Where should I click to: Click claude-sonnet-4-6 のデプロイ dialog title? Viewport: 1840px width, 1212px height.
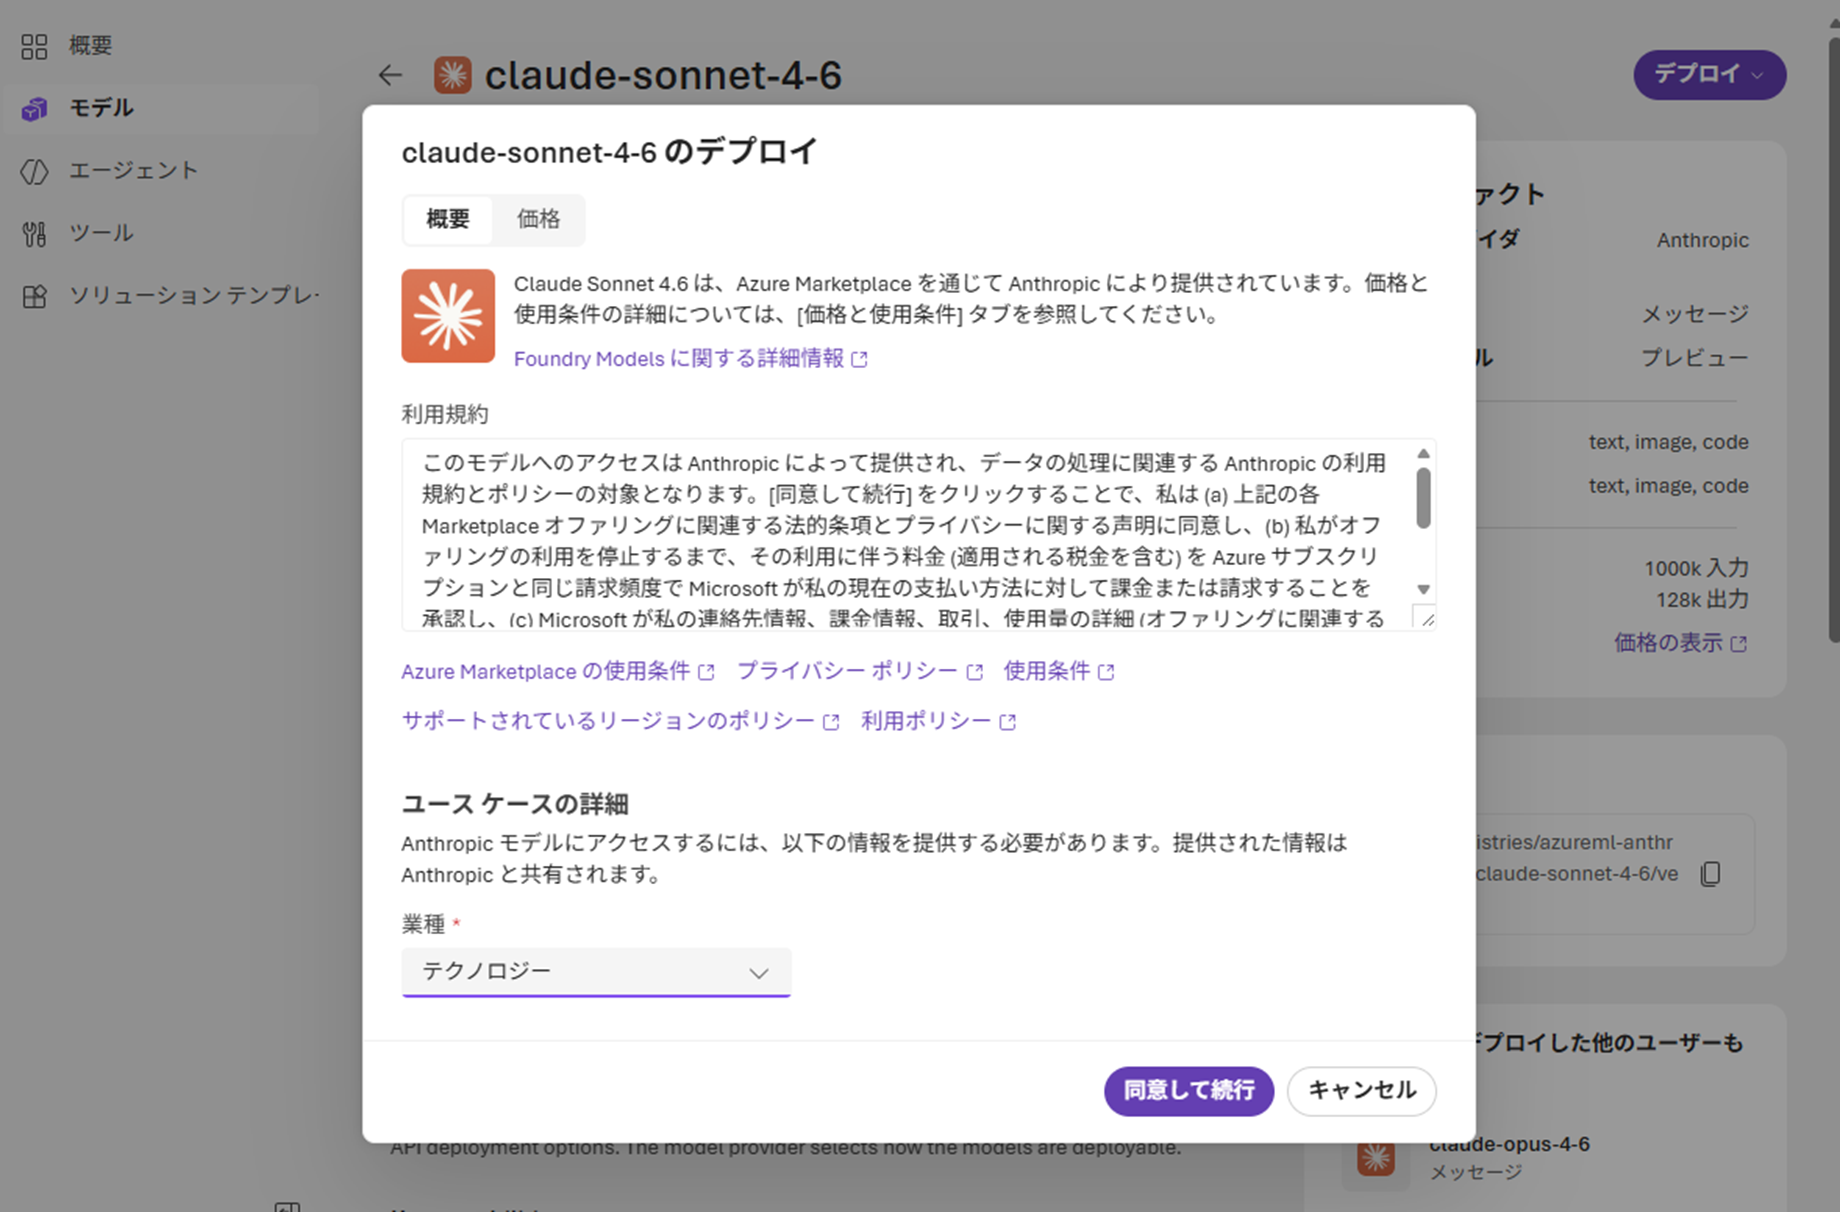tap(610, 152)
